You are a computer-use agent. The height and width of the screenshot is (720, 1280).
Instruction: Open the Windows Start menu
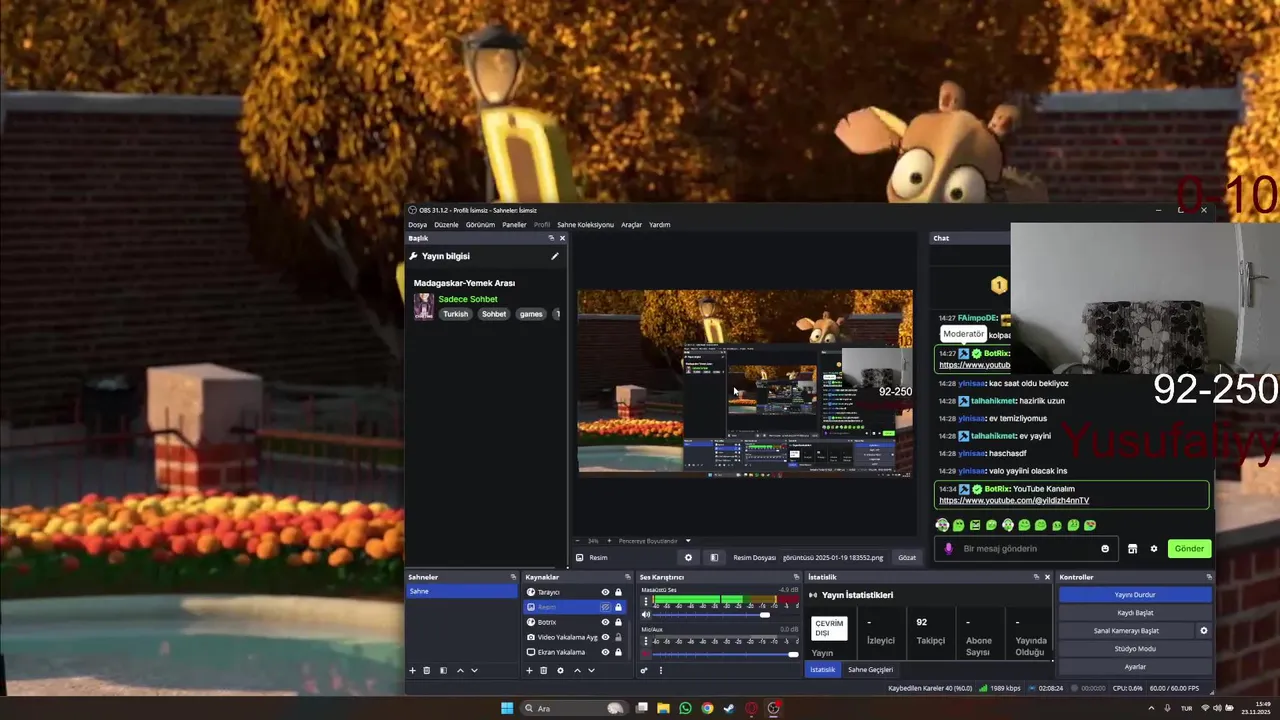507,708
